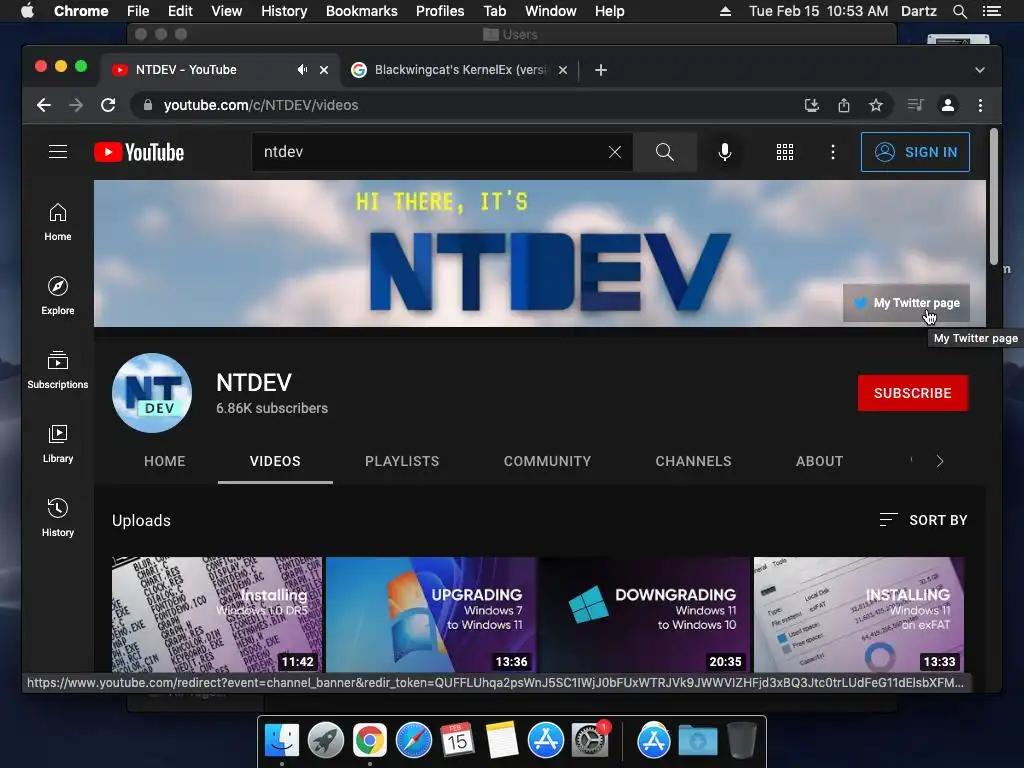Start voice search with the microphone

point(725,152)
